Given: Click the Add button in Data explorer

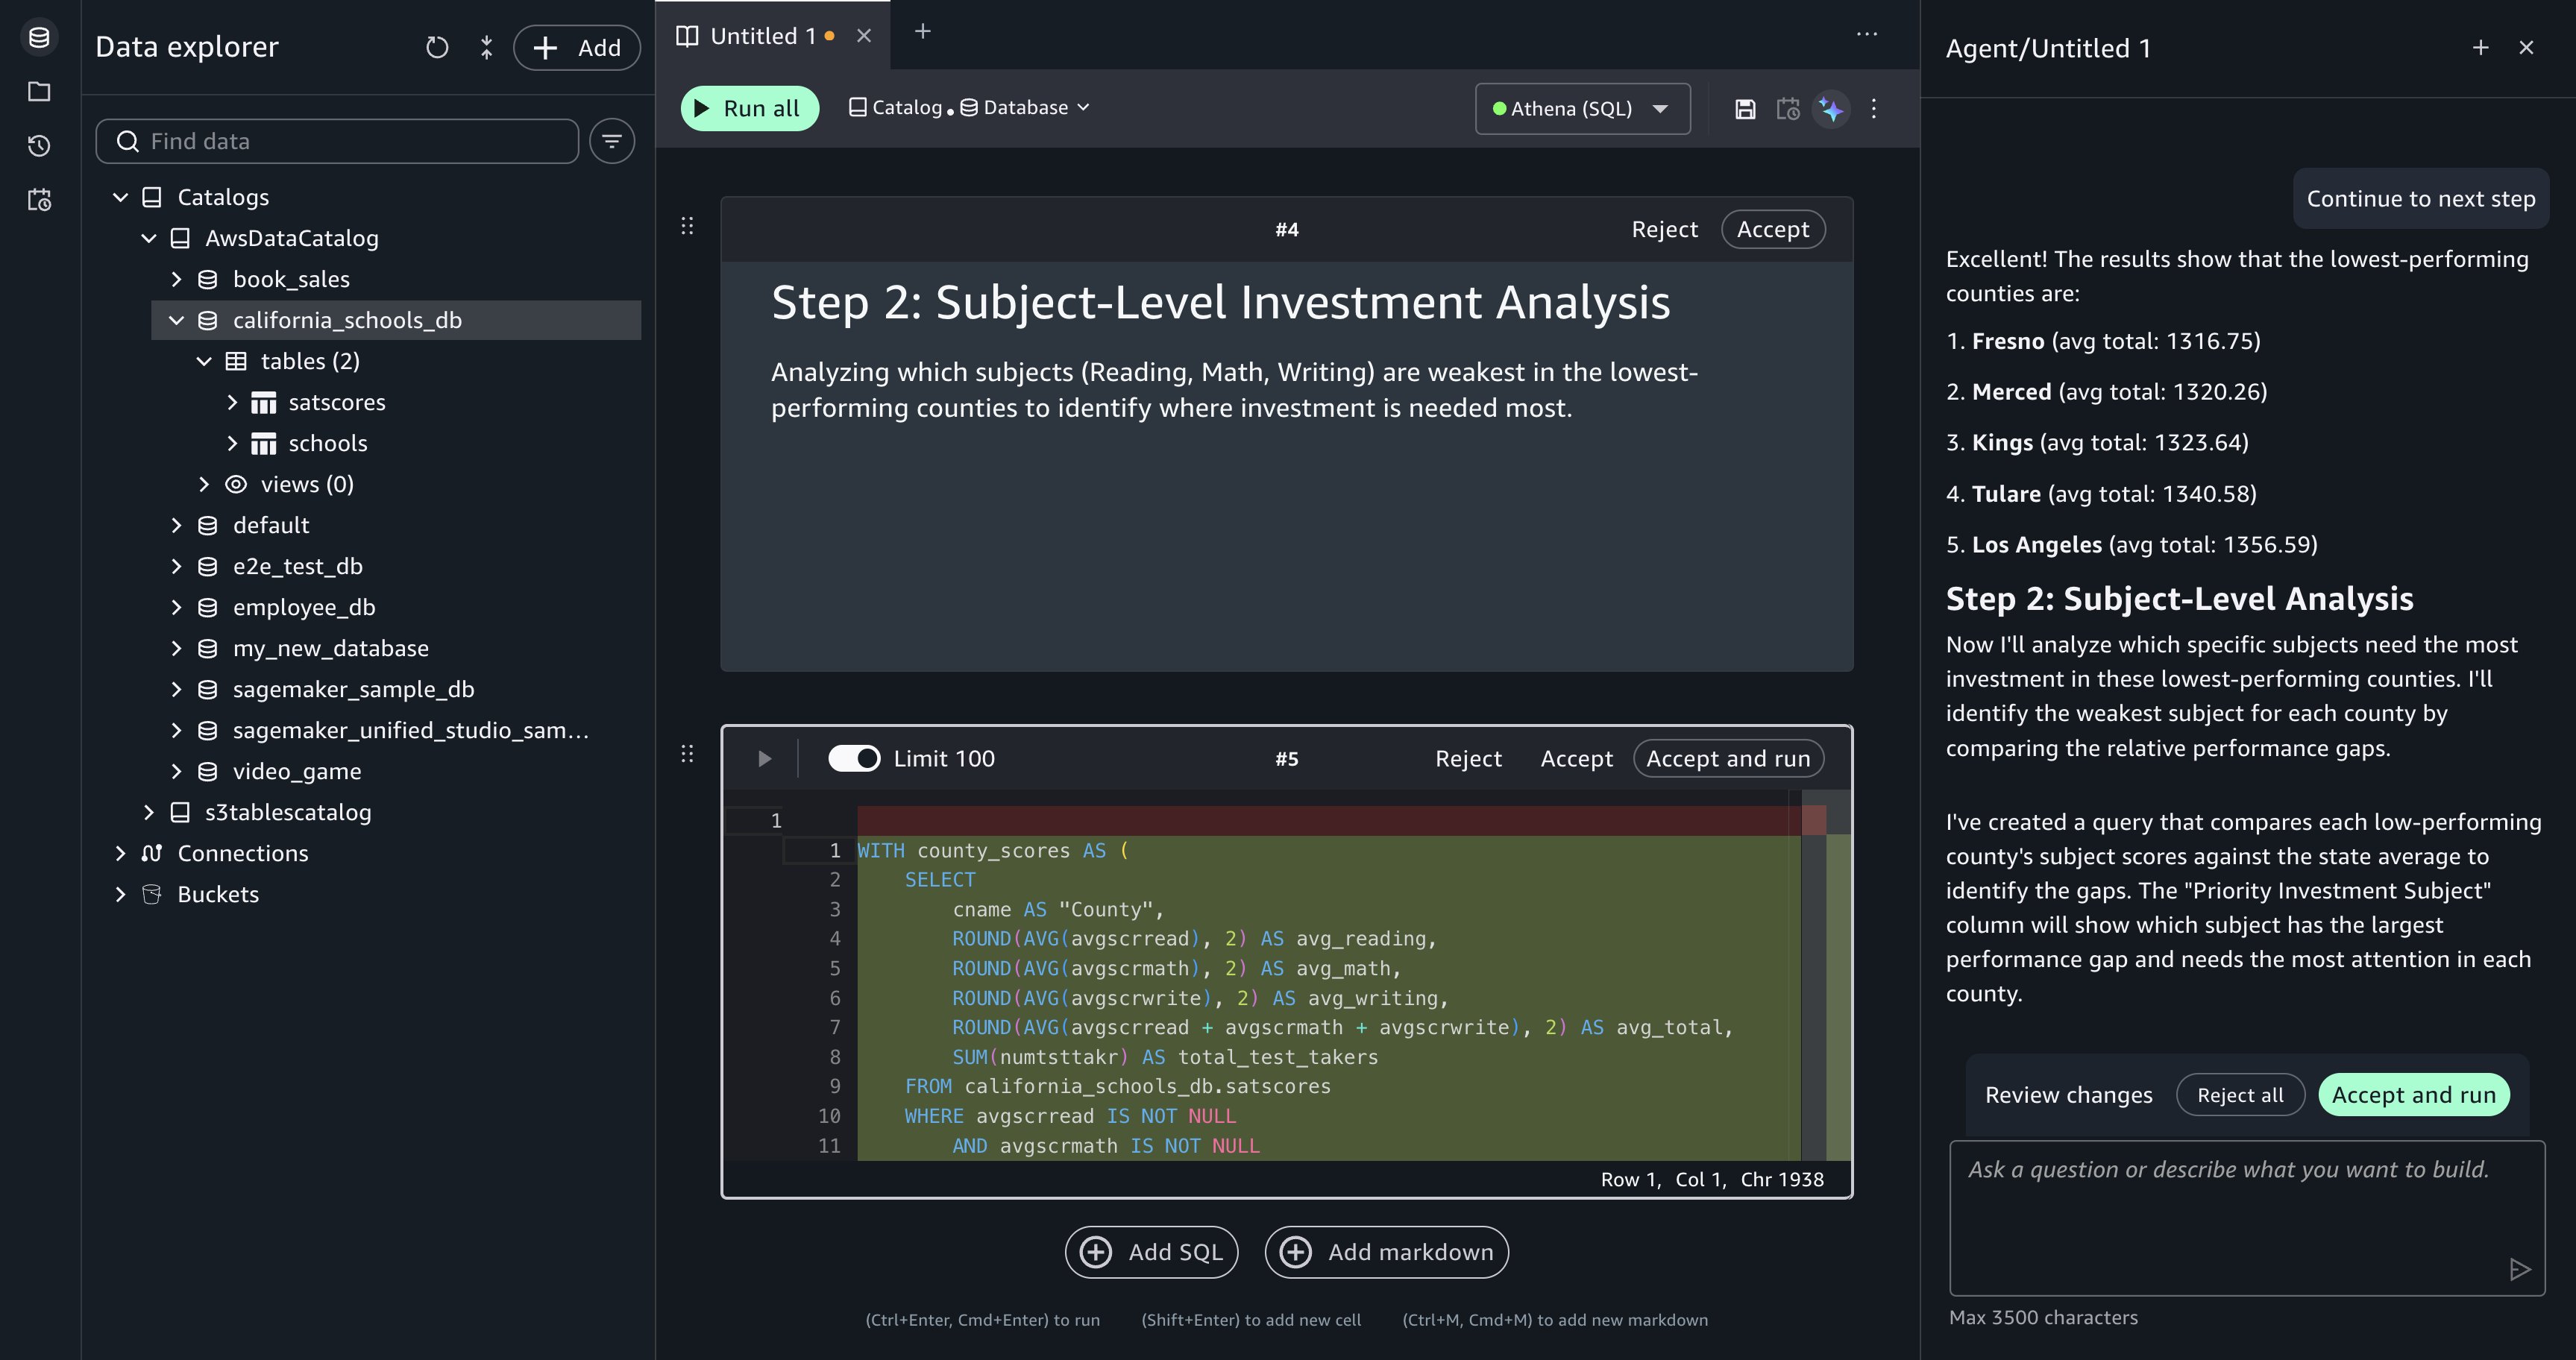Looking at the screenshot, I should point(577,48).
